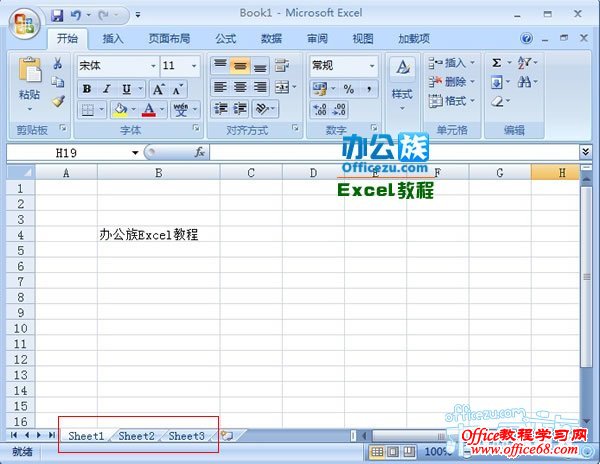Screen dimensions: 600x464
Task: Click the phonetic guide wén icon
Action: 181,110
